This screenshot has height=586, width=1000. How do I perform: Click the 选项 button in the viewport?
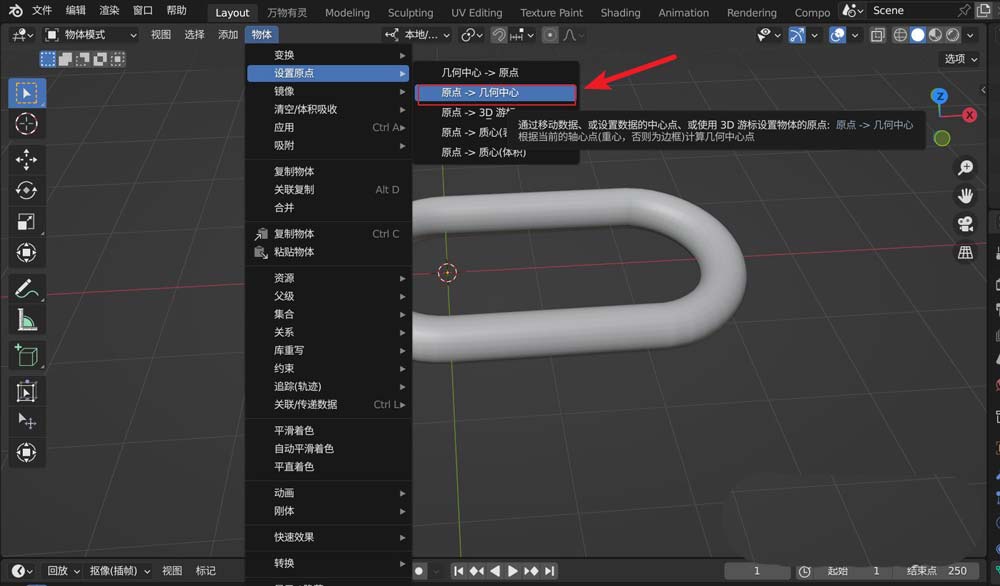pyautogui.click(x=958, y=58)
